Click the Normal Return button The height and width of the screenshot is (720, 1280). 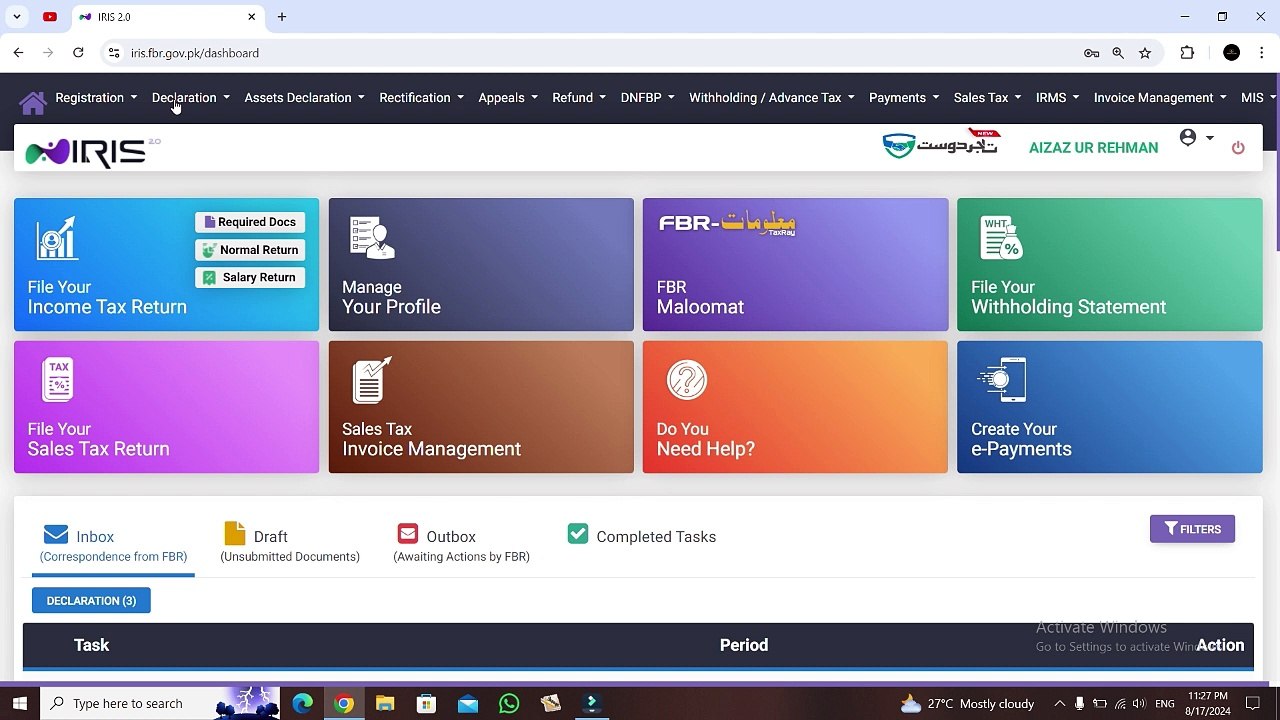250,250
